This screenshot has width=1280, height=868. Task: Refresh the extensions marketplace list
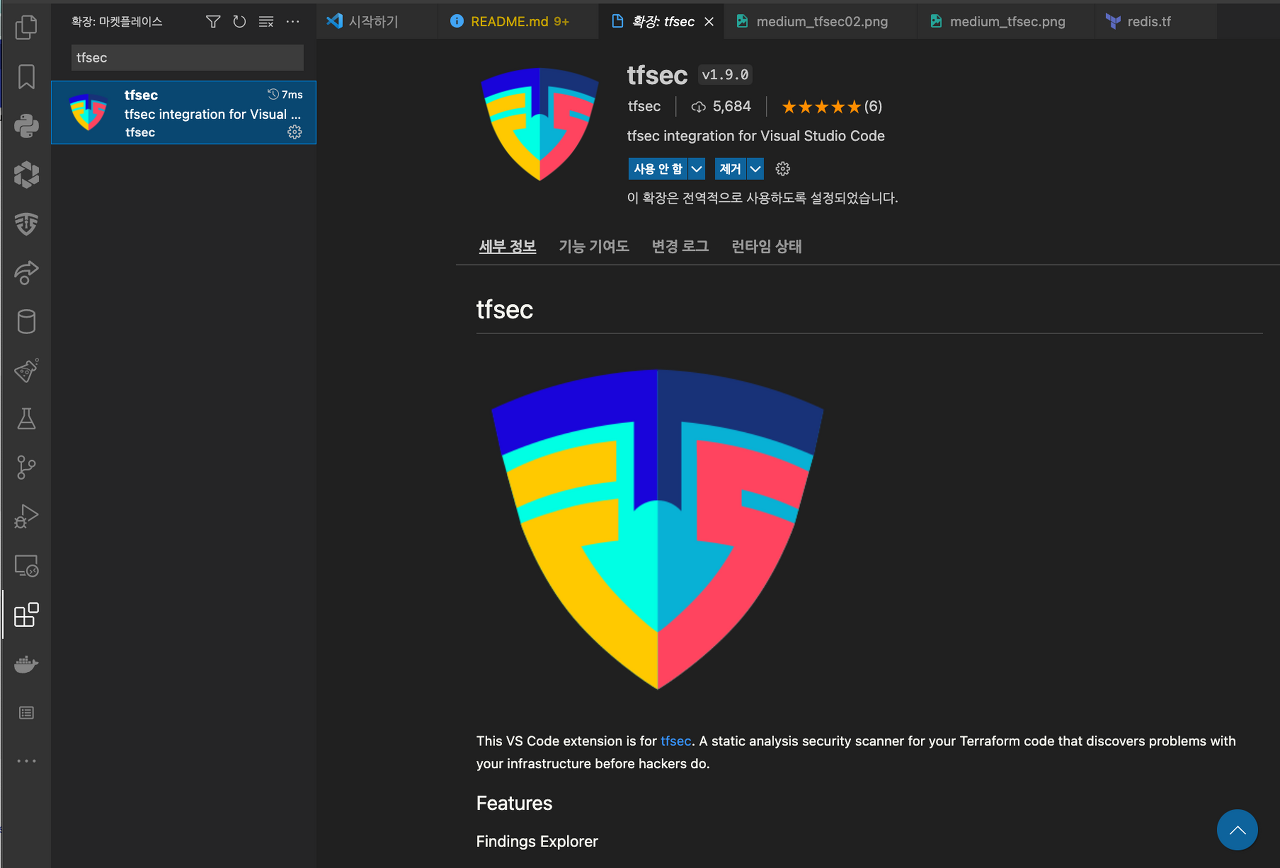239,21
